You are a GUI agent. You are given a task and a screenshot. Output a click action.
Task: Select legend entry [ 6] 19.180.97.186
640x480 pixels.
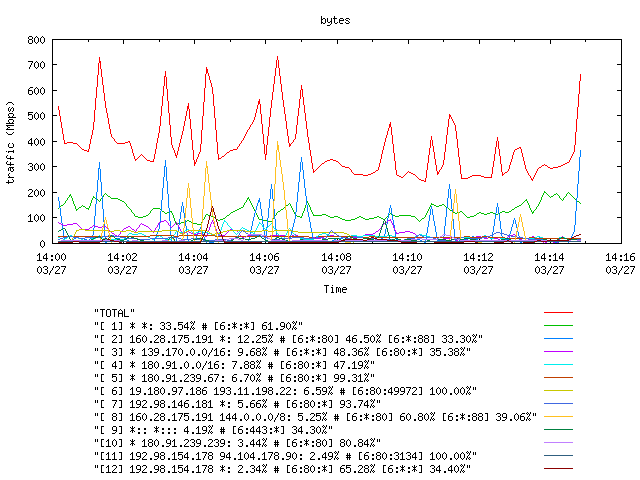click(x=285, y=391)
